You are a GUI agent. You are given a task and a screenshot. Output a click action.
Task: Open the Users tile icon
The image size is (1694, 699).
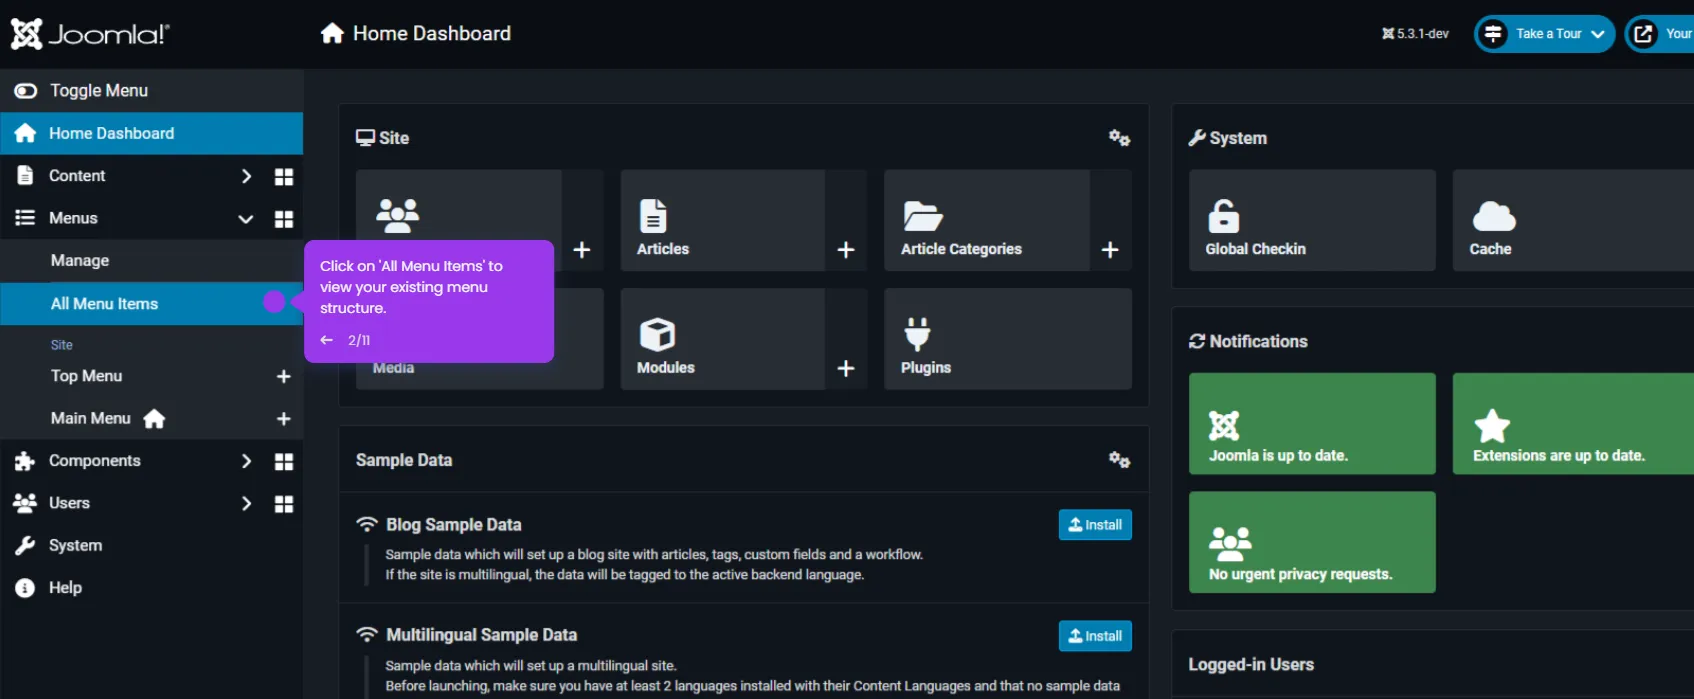tap(397, 214)
